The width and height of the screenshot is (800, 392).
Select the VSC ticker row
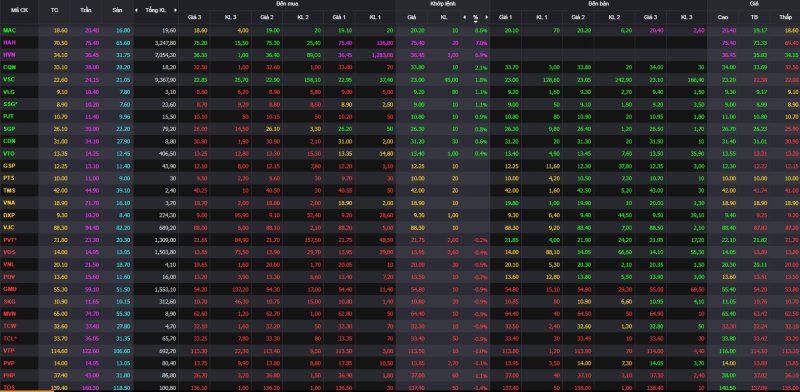pos(400,80)
